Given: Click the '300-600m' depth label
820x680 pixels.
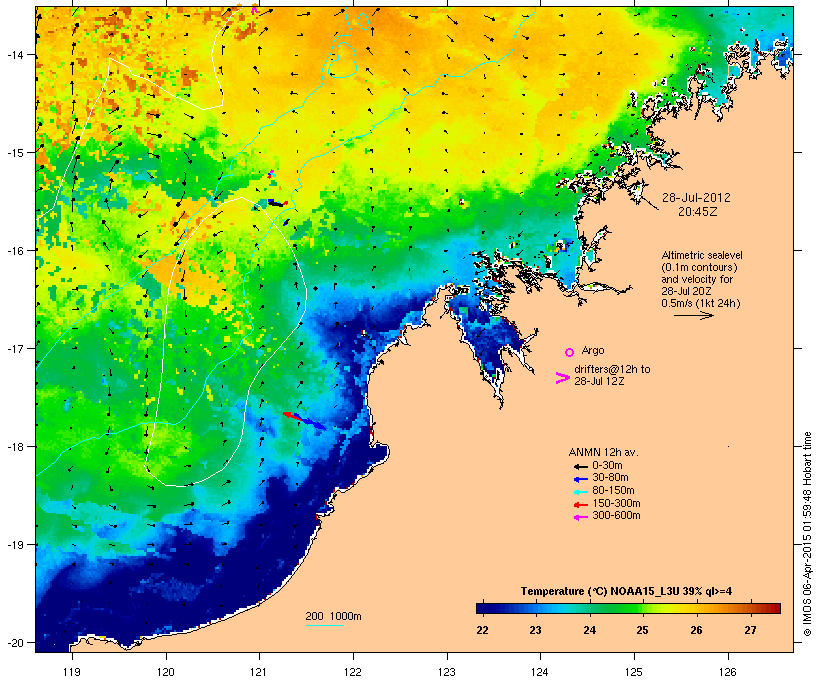Looking at the screenshot, I should [x=616, y=516].
